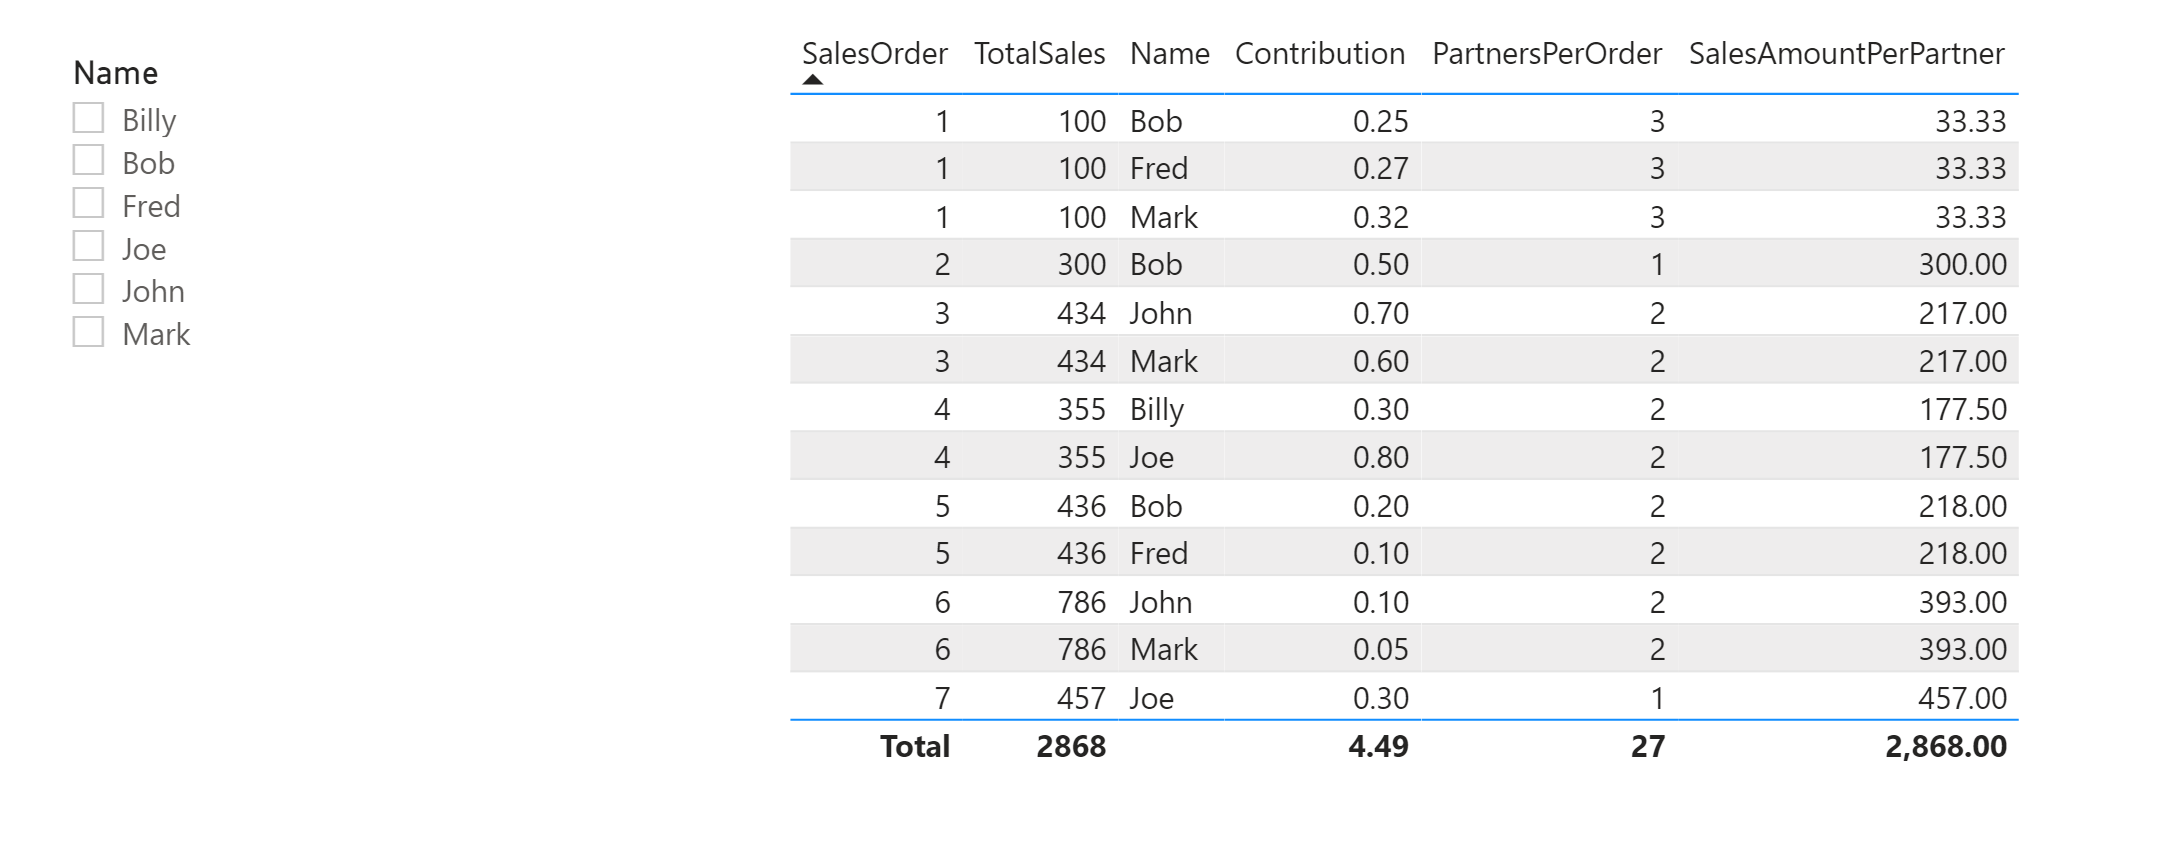Enable the Fred checkbox
The width and height of the screenshot is (2162, 845).
pyautogui.click(x=87, y=204)
